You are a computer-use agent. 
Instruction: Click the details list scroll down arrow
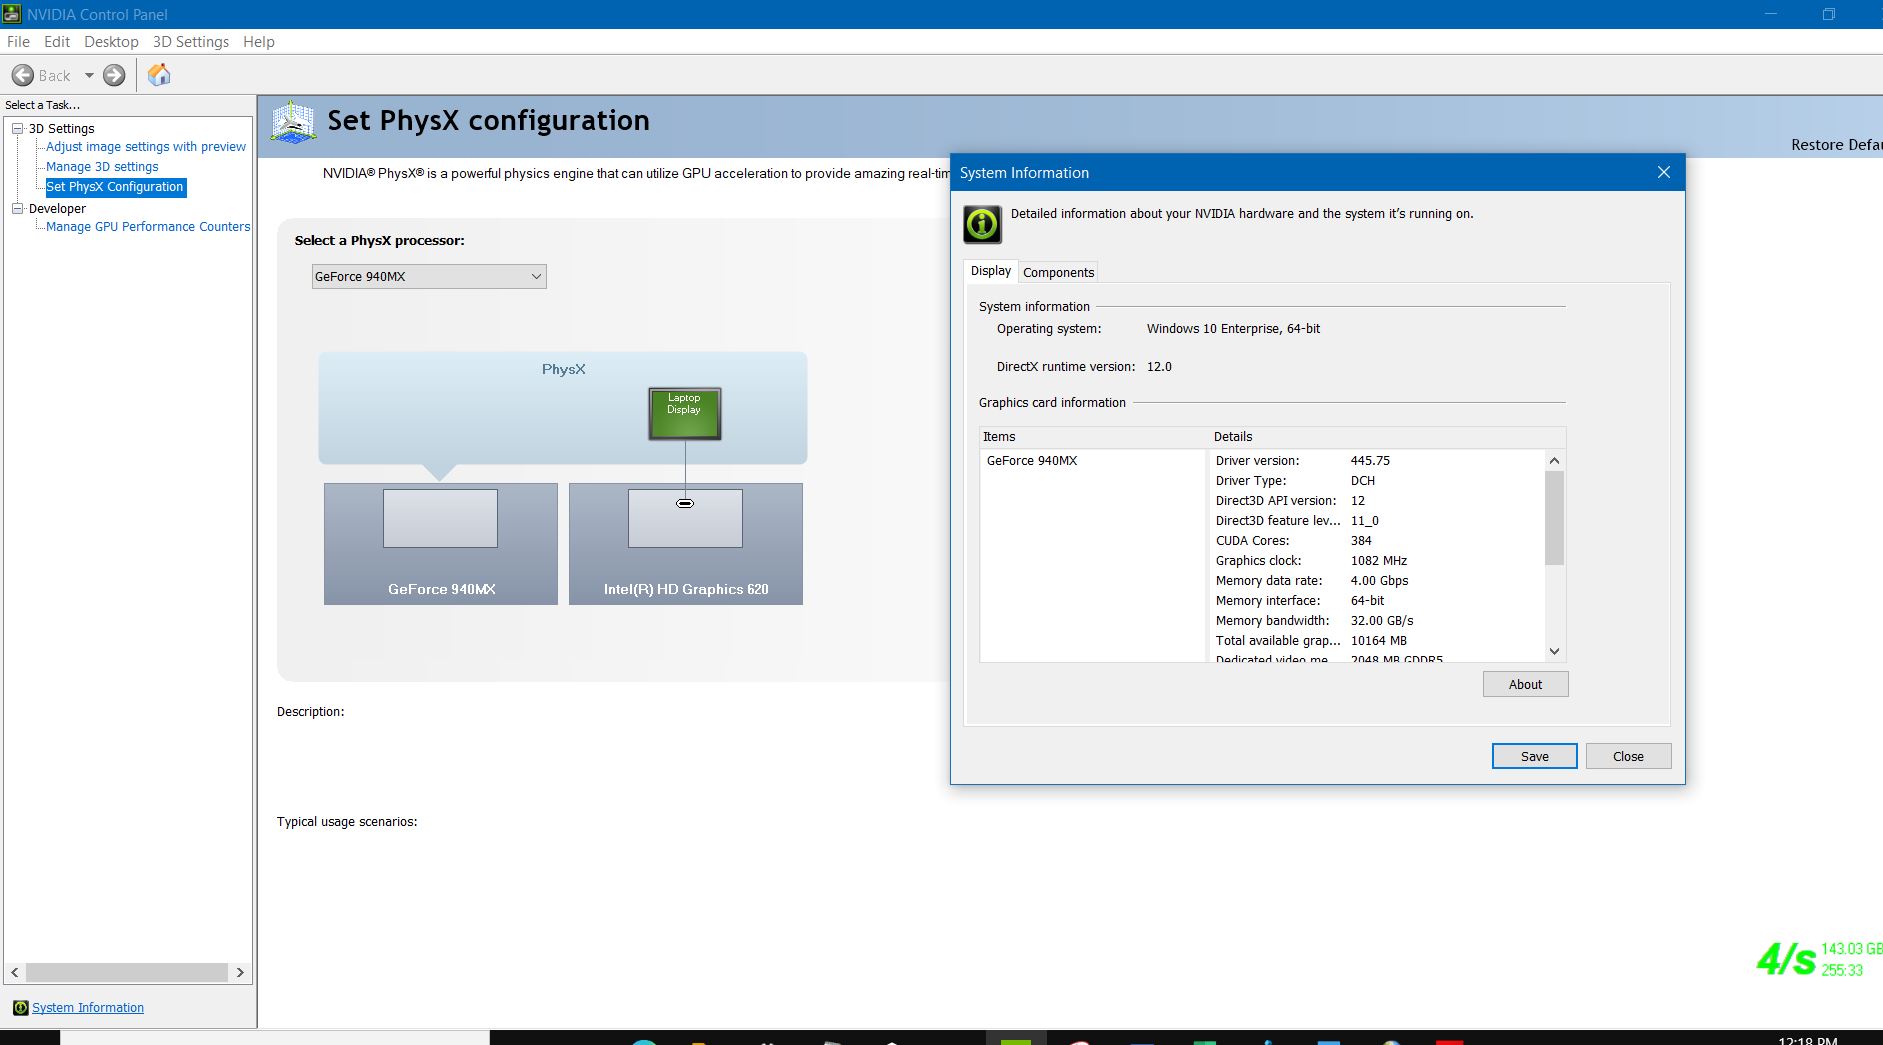(x=1554, y=651)
